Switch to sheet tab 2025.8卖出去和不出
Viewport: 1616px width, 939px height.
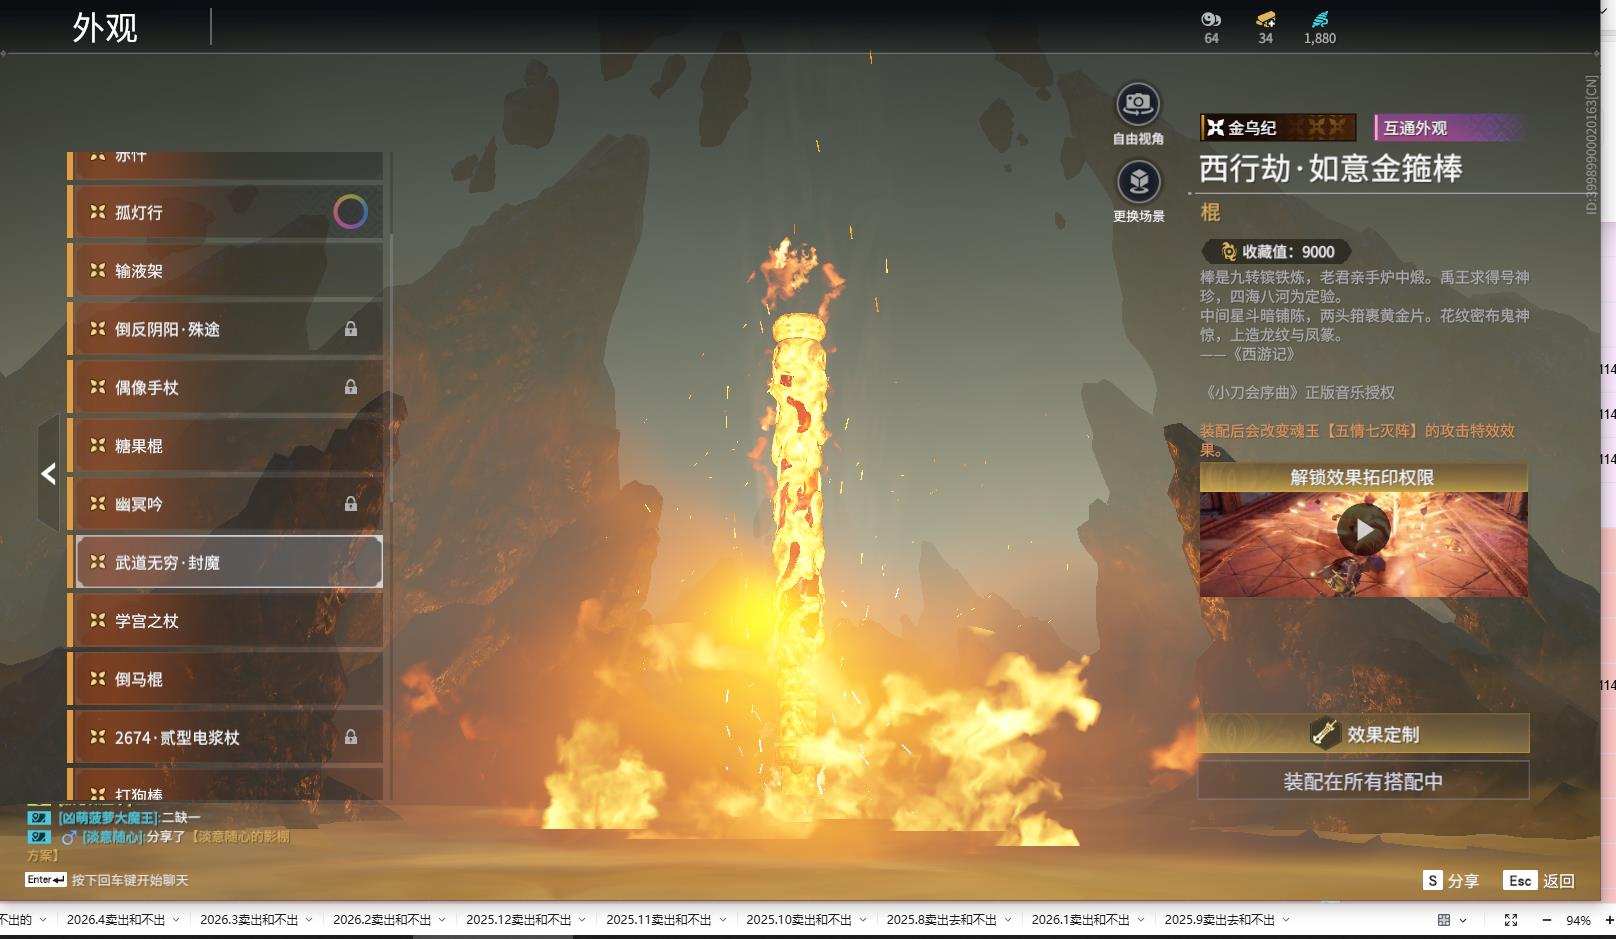pyautogui.click(x=941, y=920)
